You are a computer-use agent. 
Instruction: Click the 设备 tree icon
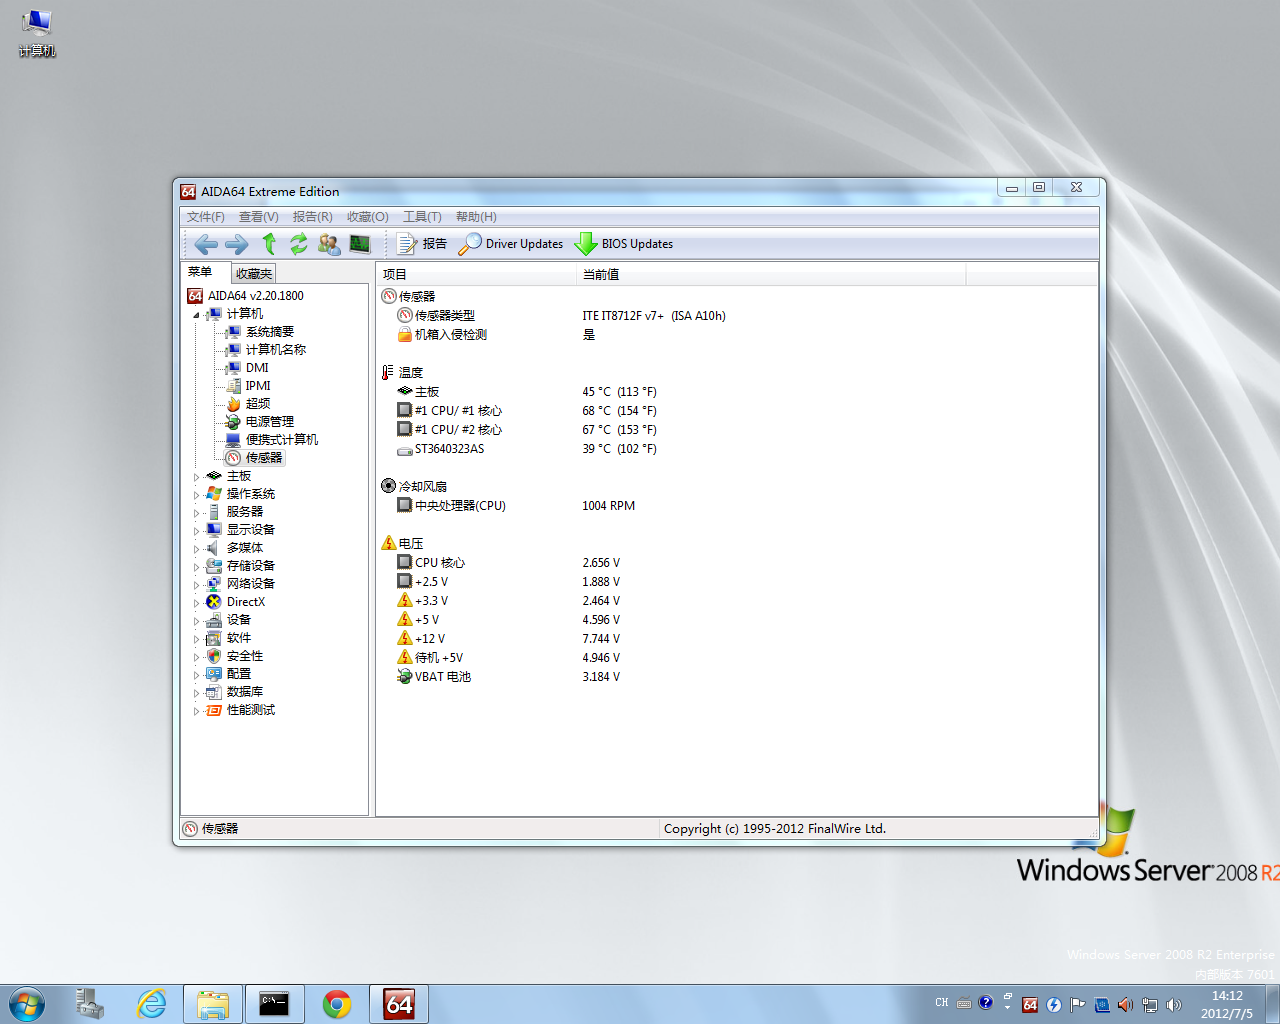click(214, 620)
